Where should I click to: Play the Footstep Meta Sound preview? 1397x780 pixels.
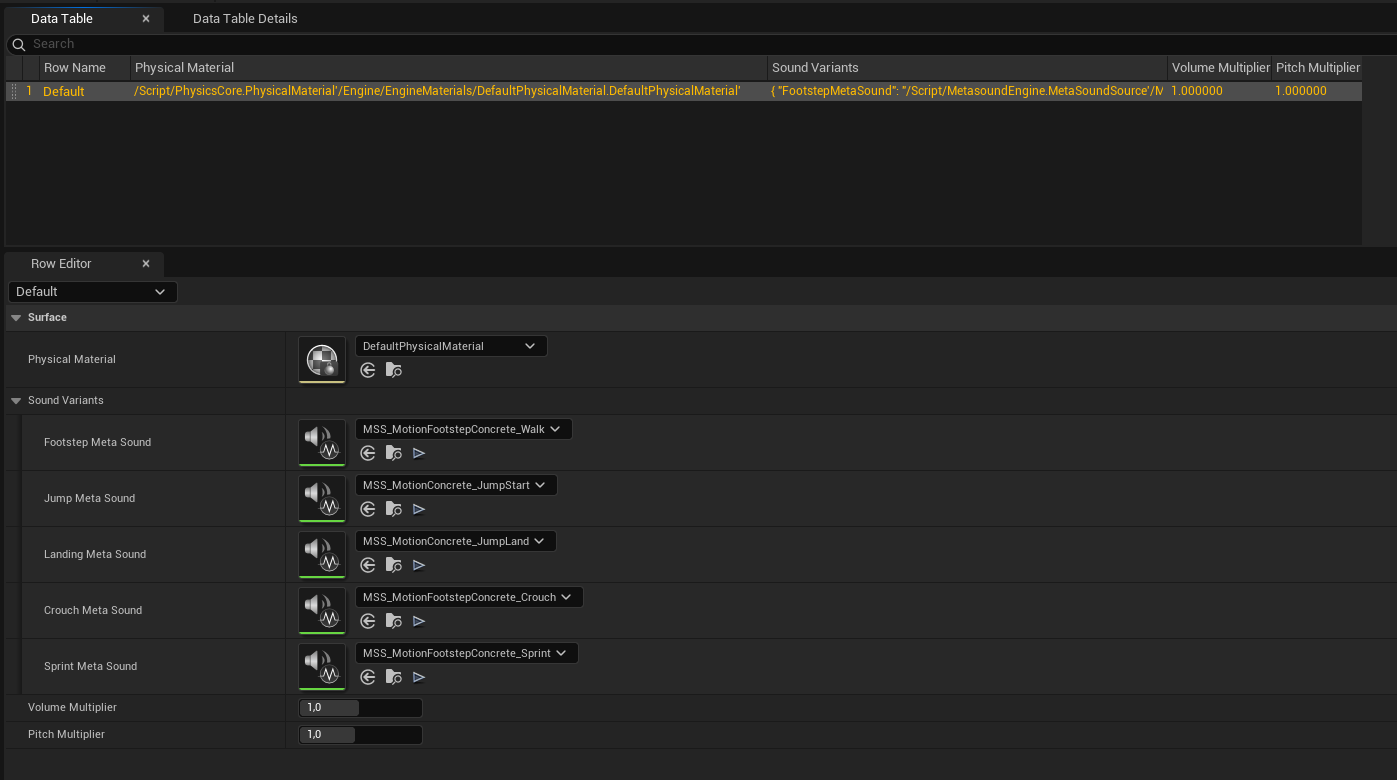tap(419, 453)
